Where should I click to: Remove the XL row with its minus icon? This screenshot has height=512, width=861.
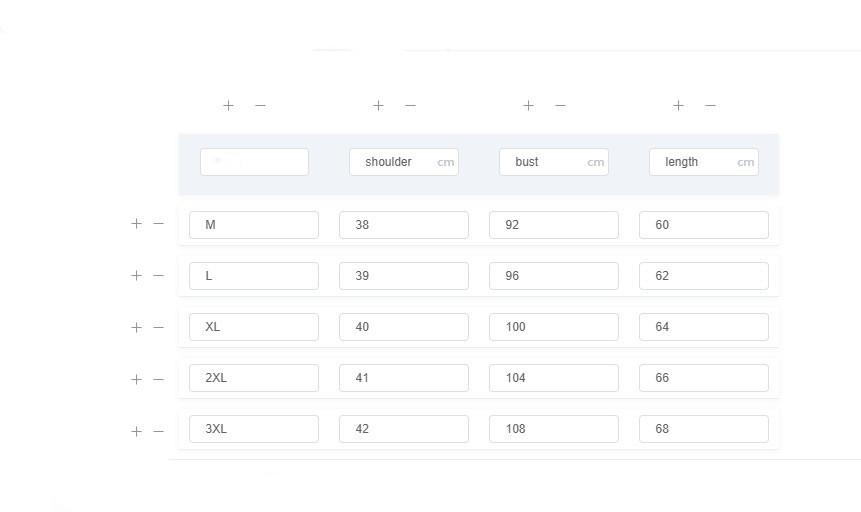[158, 327]
